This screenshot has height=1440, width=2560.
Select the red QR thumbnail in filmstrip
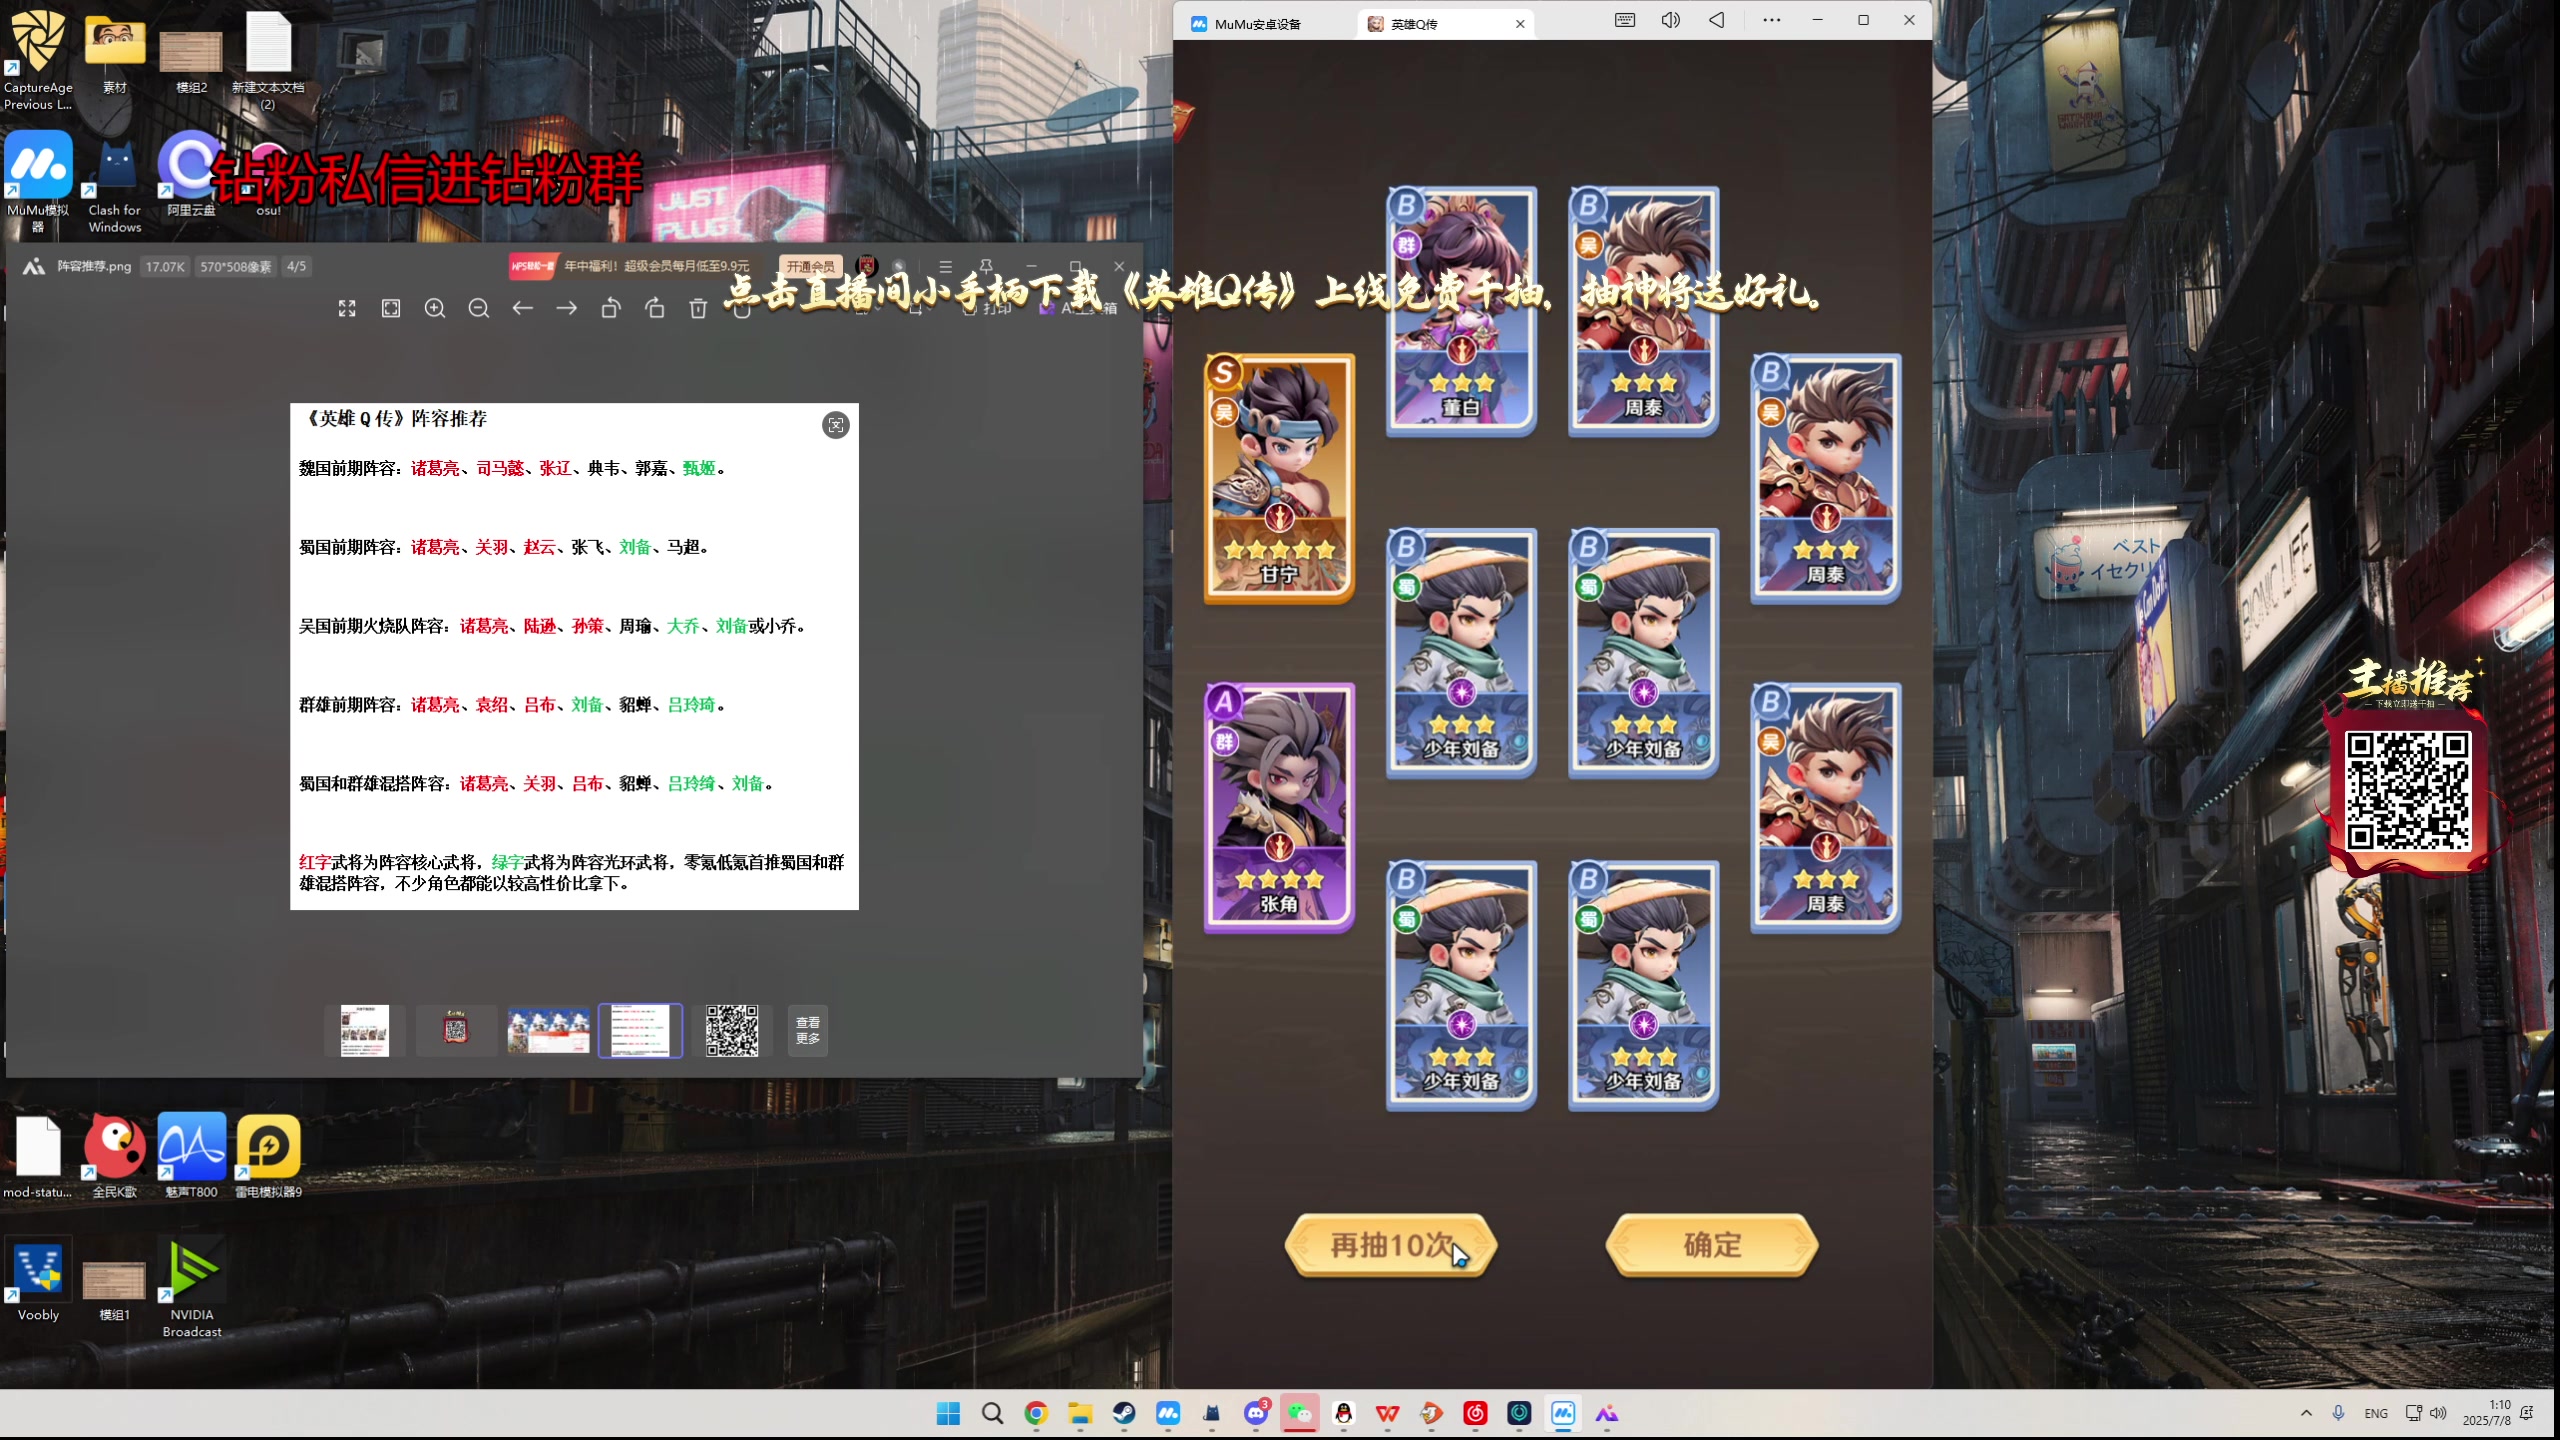456,1030
